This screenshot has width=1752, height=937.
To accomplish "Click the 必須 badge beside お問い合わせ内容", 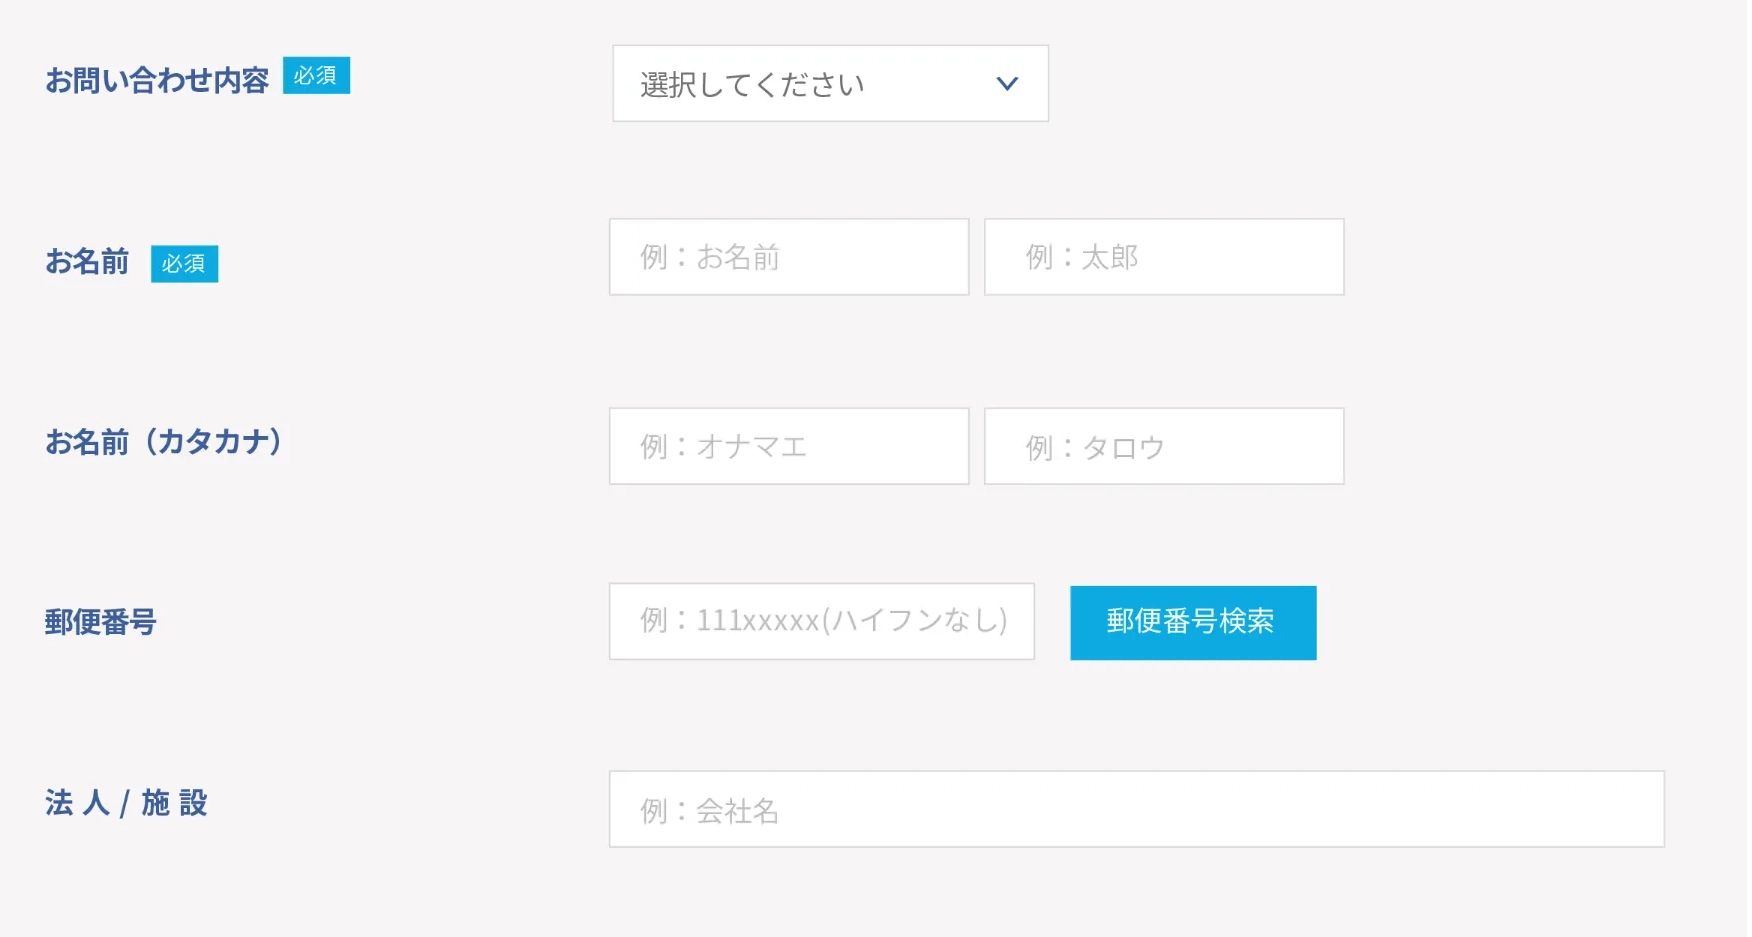I will coord(316,76).
